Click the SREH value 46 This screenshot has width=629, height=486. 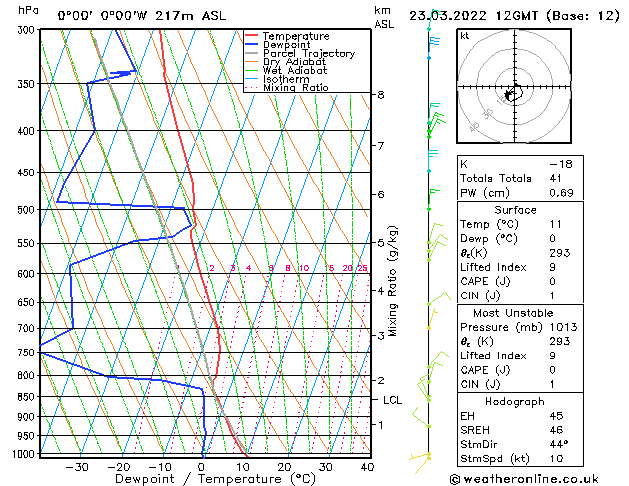point(556,430)
